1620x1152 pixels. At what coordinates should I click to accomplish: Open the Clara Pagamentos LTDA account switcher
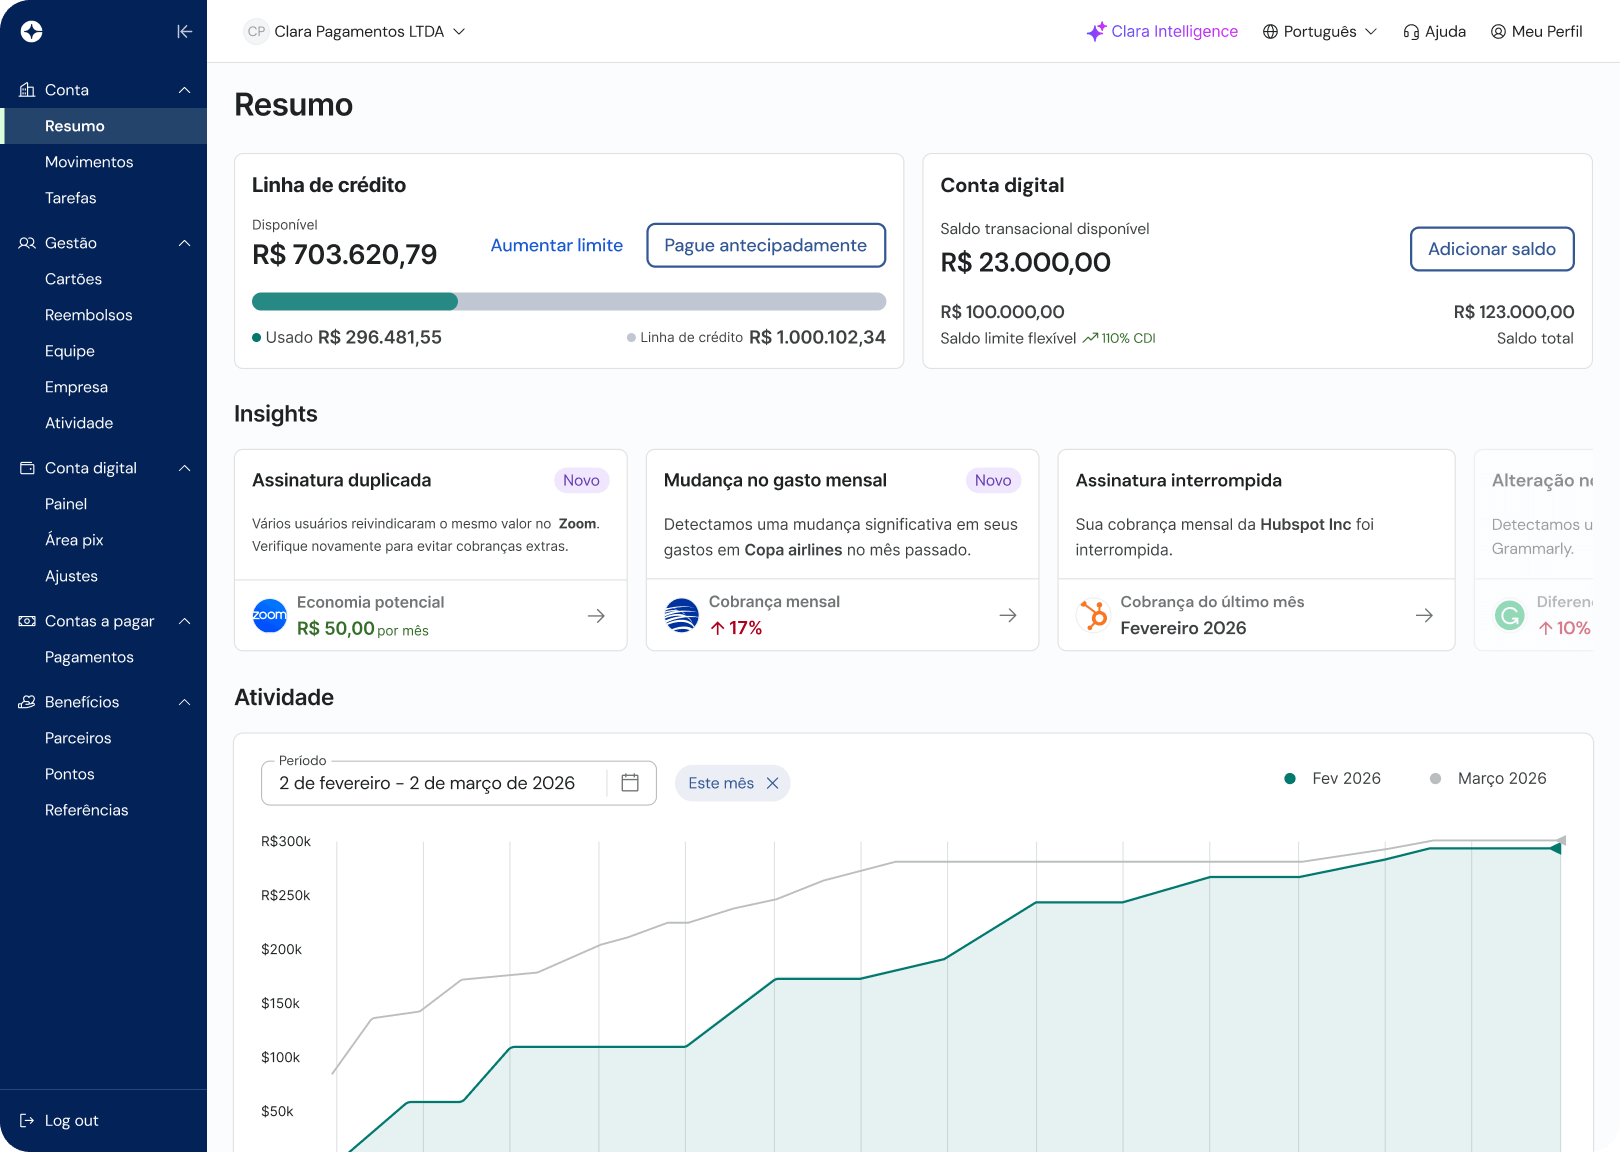355,31
